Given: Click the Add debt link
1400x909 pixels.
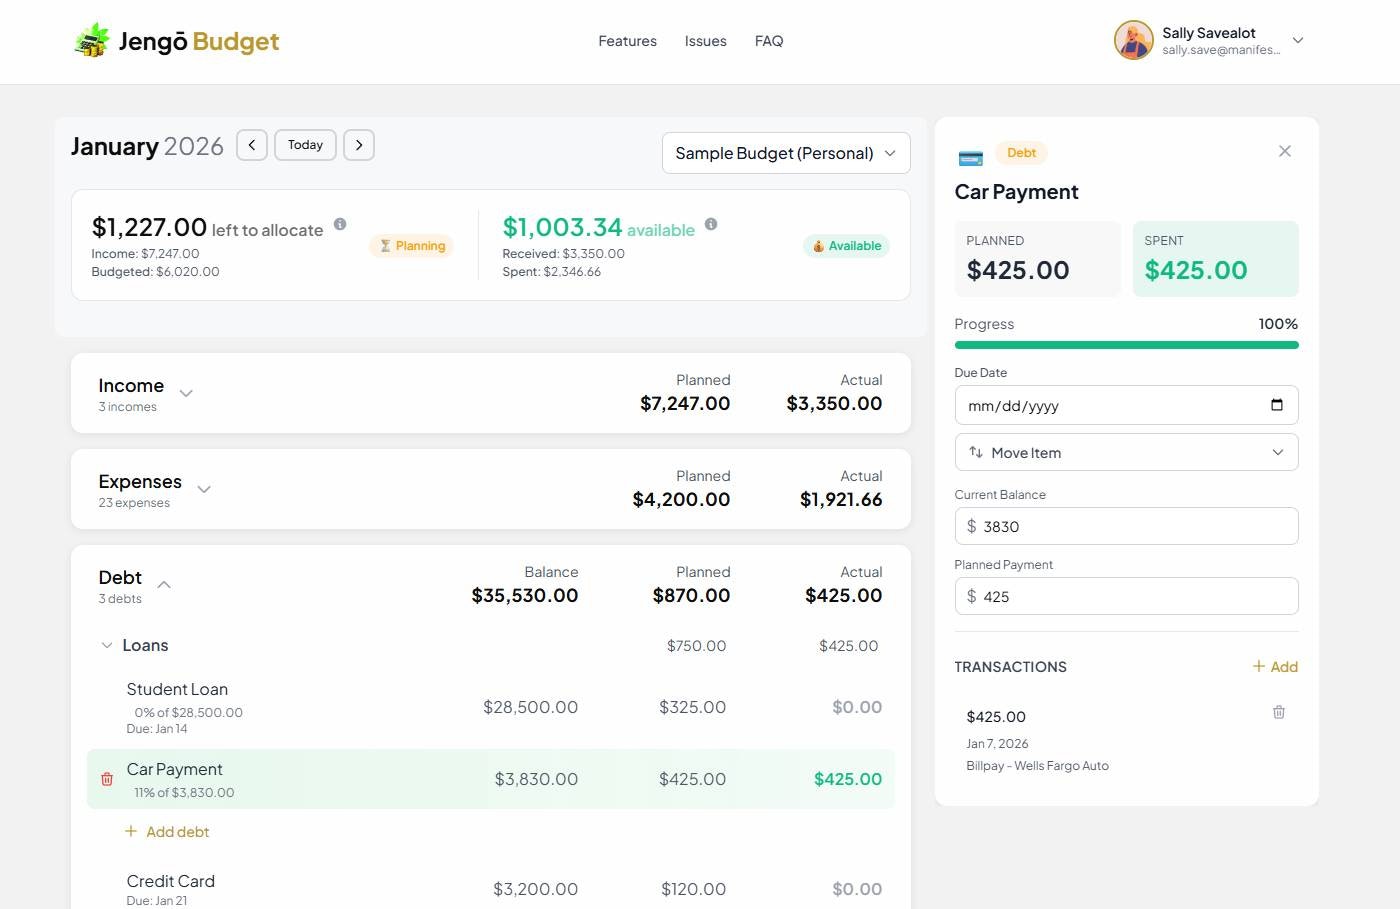Looking at the screenshot, I should click(167, 831).
